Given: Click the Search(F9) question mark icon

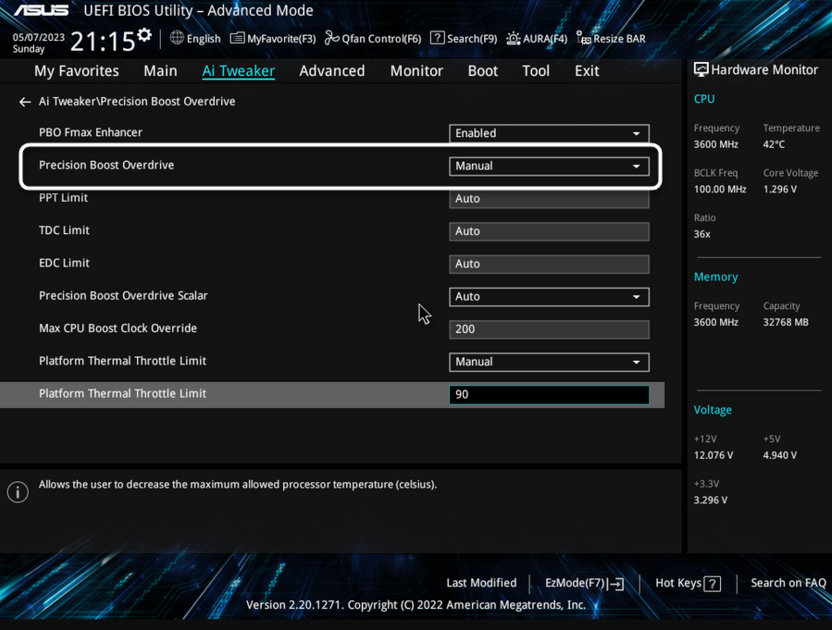Looking at the screenshot, I should (x=437, y=38).
